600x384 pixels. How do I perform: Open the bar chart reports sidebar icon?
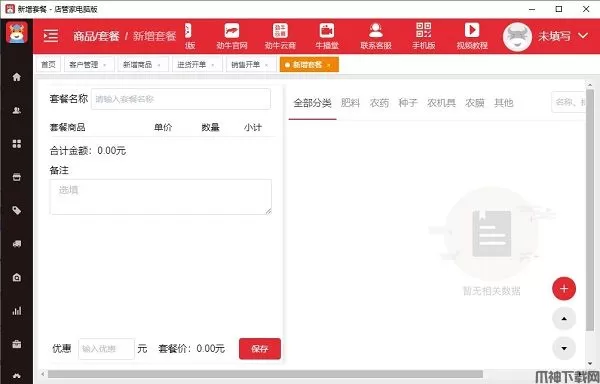(16, 311)
